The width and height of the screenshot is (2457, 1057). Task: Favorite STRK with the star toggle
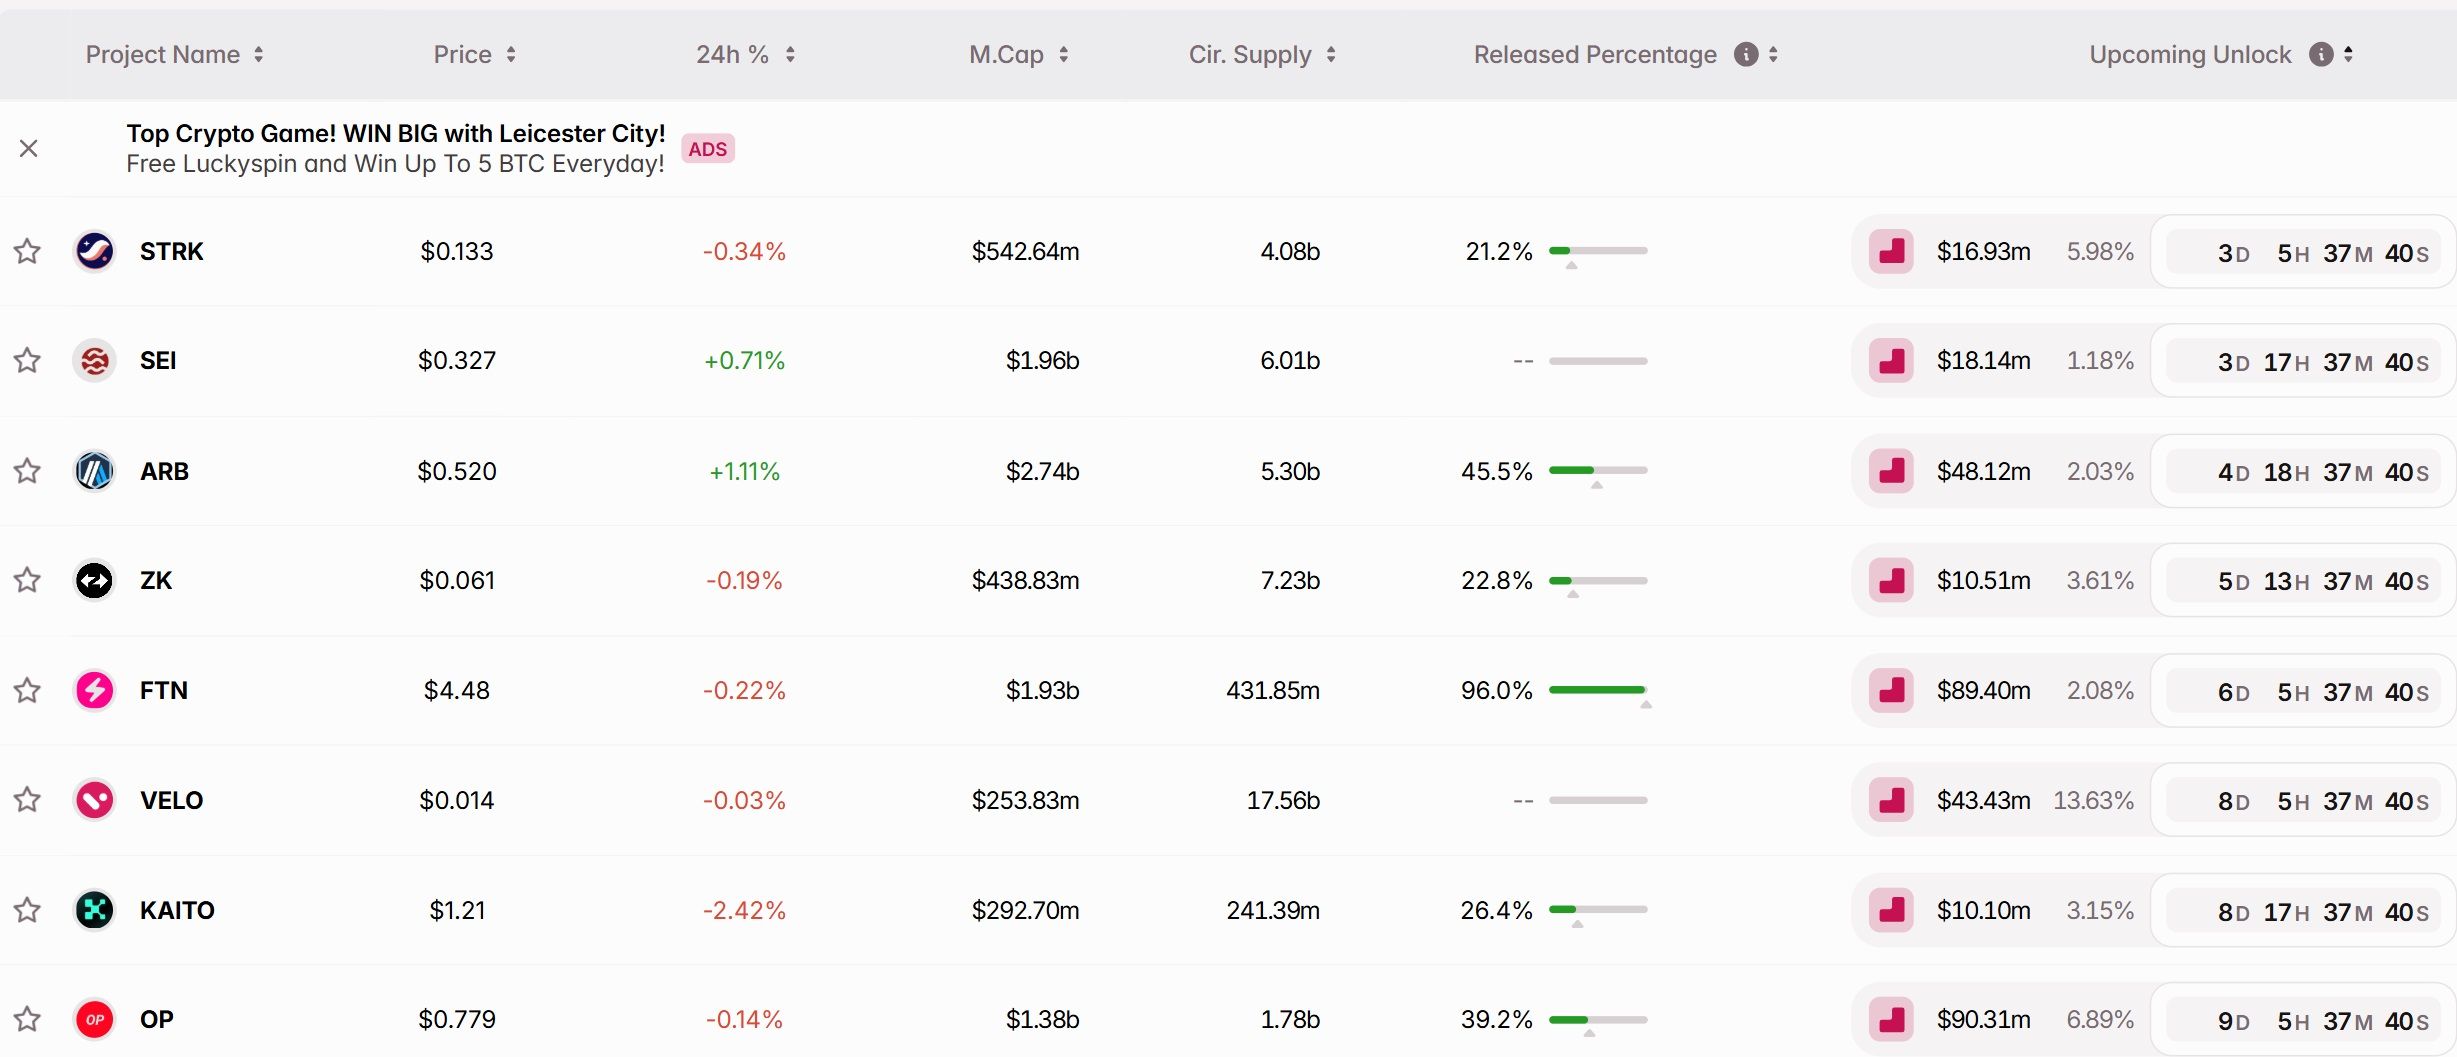[x=27, y=251]
